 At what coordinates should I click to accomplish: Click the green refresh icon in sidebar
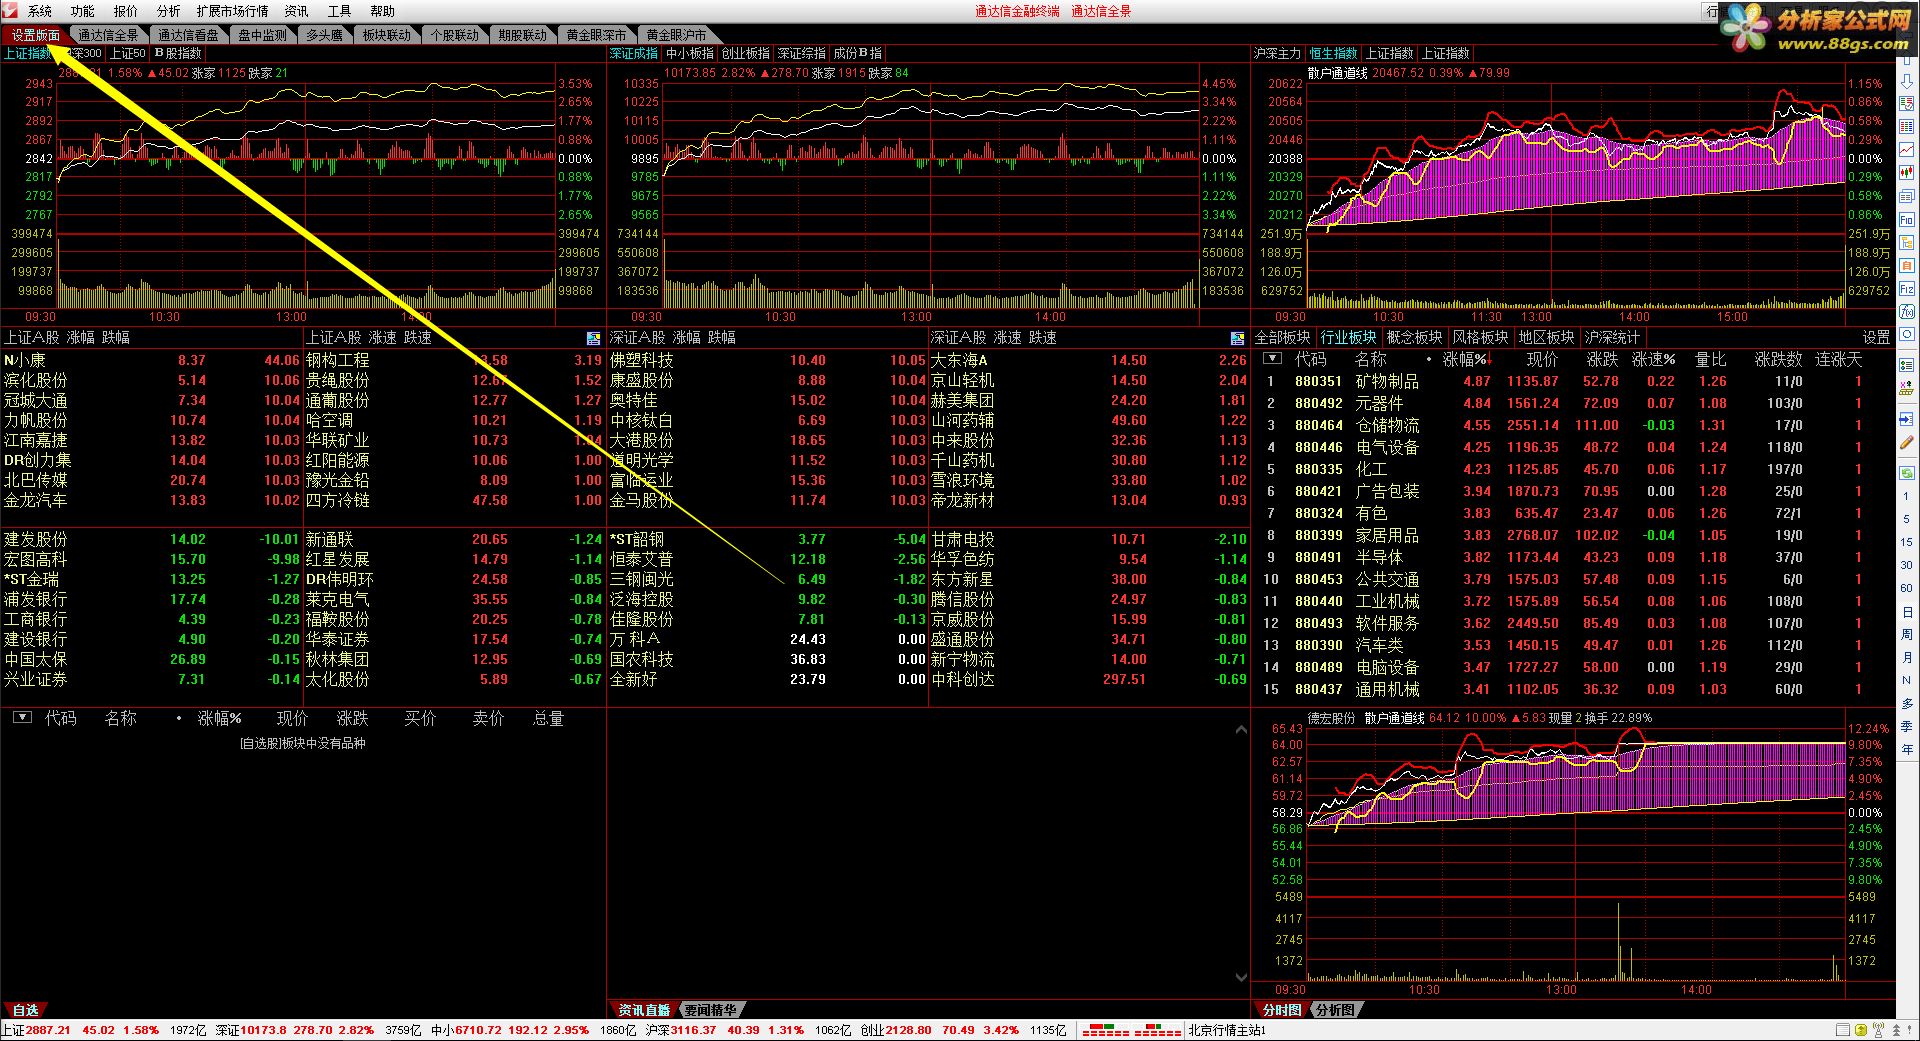click(1907, 471)
